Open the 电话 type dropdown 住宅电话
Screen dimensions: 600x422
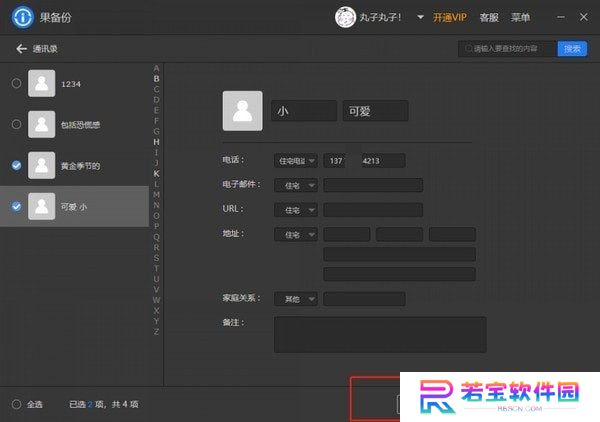point(296,161)
